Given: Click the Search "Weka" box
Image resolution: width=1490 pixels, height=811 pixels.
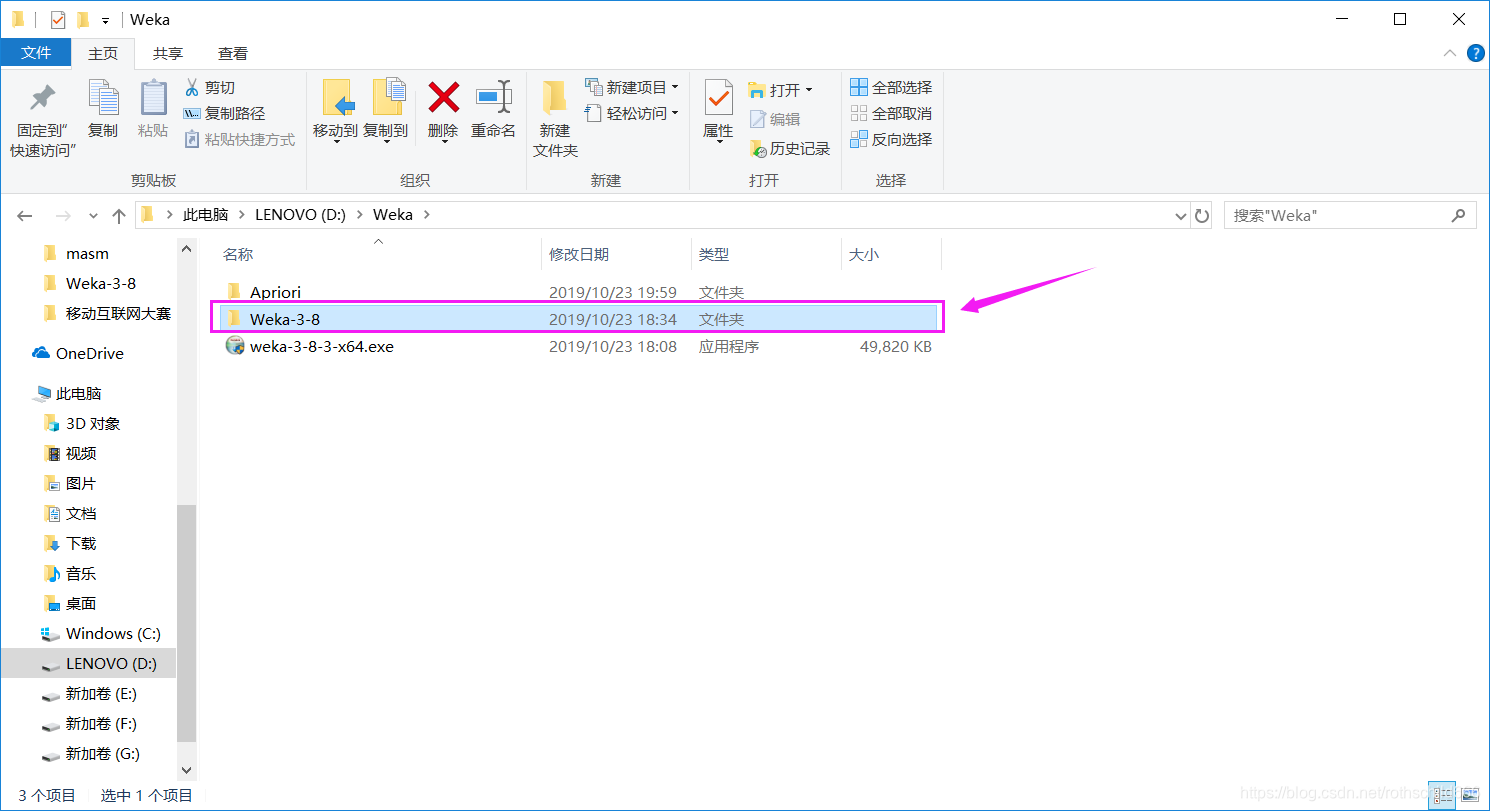Looking at the screenshot, I should point(1350,215).
